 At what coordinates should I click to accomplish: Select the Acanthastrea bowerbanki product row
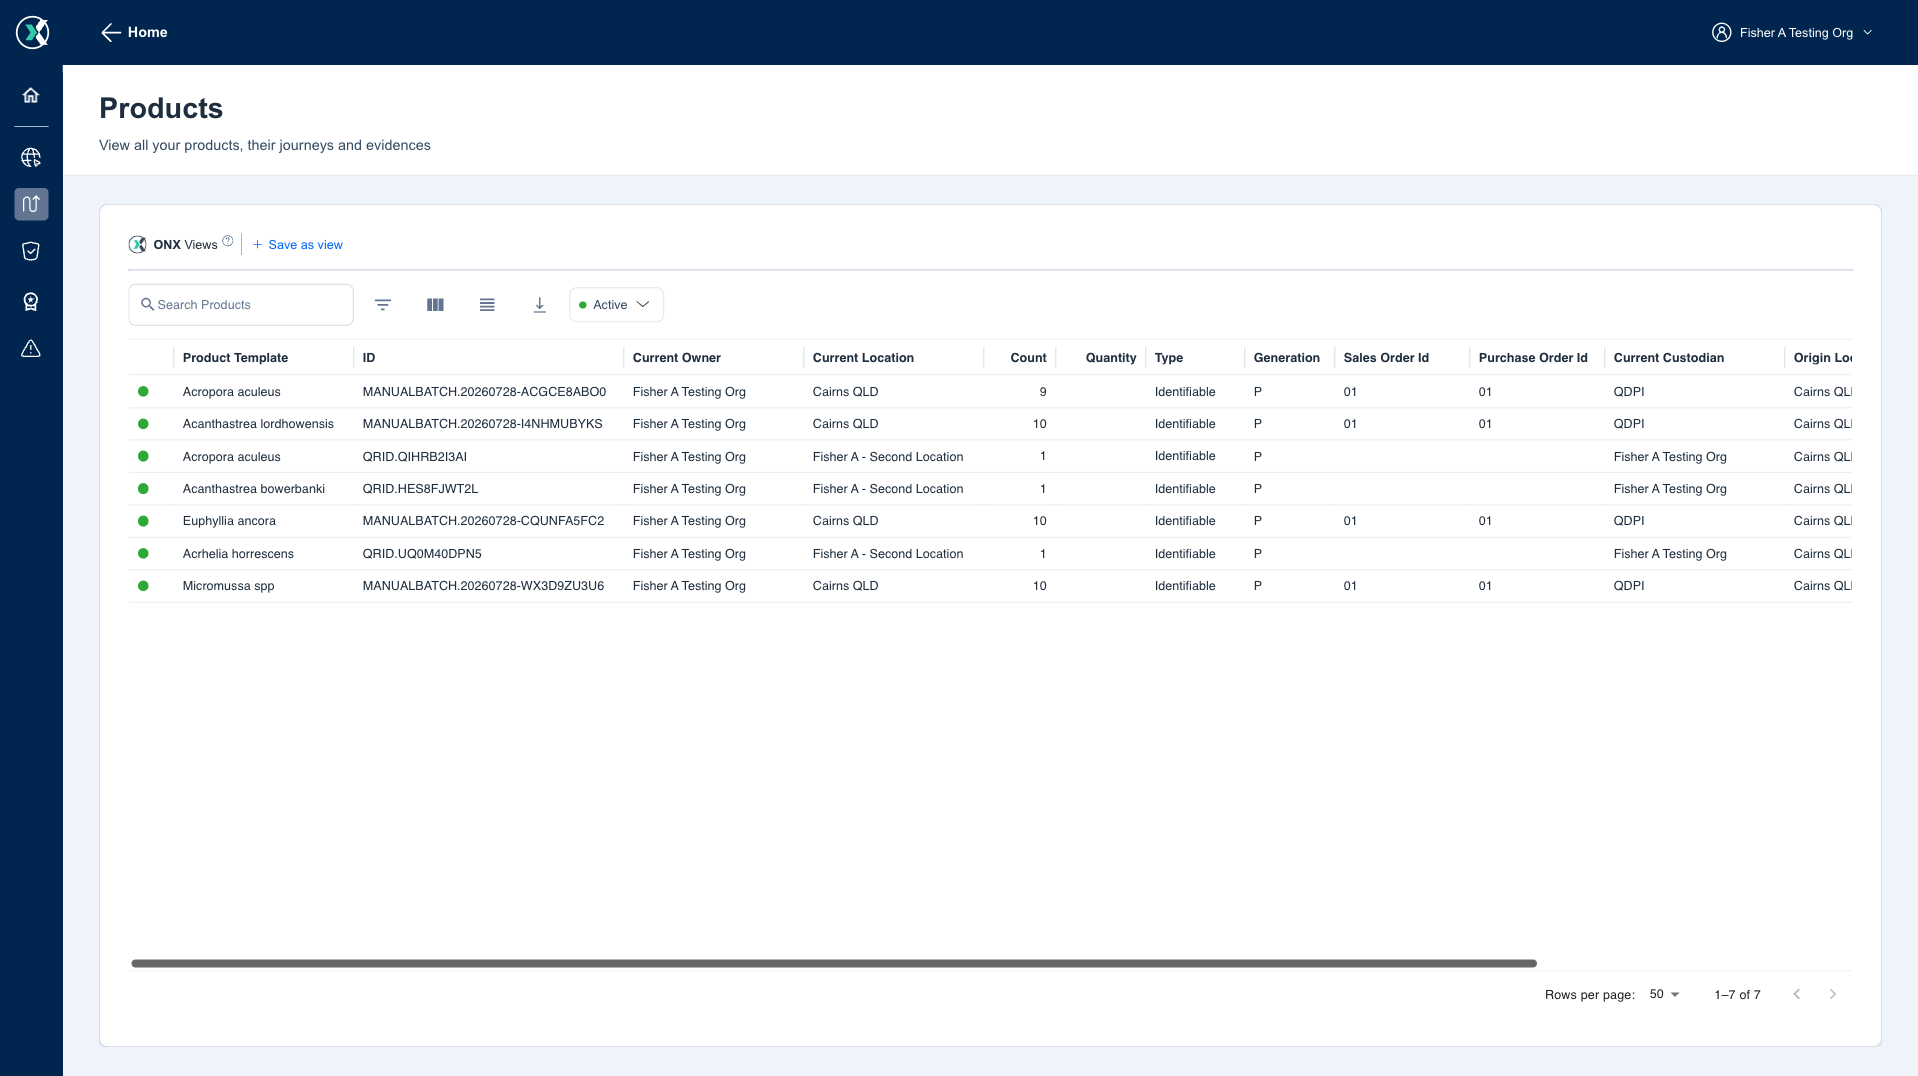pyautogui.click(x=990, y=489)
